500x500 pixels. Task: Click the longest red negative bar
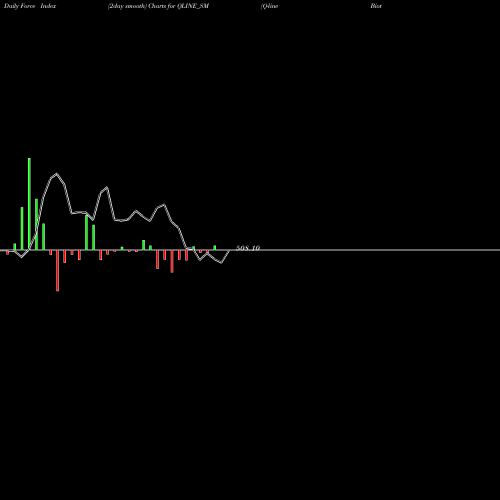[x=58, y=270]
